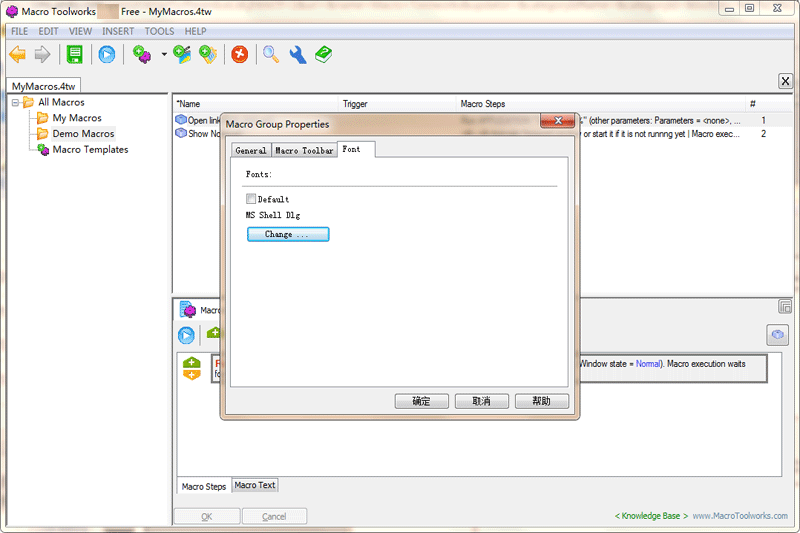This screenshot has height=533, width=800.
Task: Sort by the Trigger column header
Action: [397, 104]
